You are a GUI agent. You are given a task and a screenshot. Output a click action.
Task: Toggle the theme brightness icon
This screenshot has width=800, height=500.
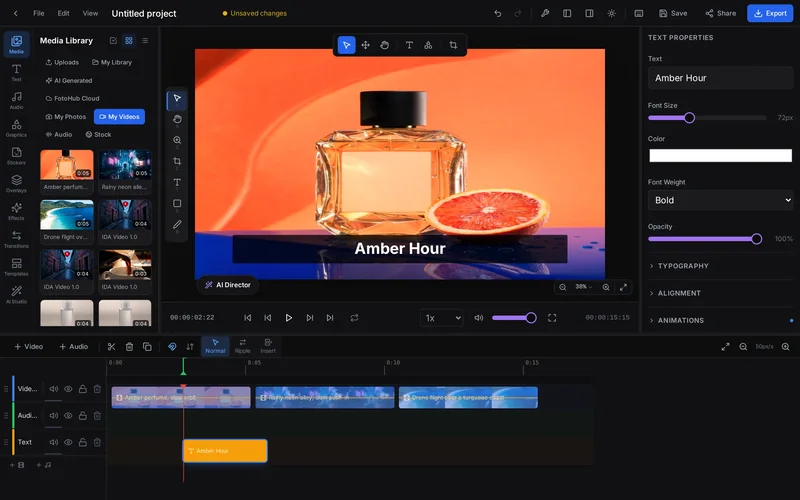pyautogui.click(x=611, y=13)
